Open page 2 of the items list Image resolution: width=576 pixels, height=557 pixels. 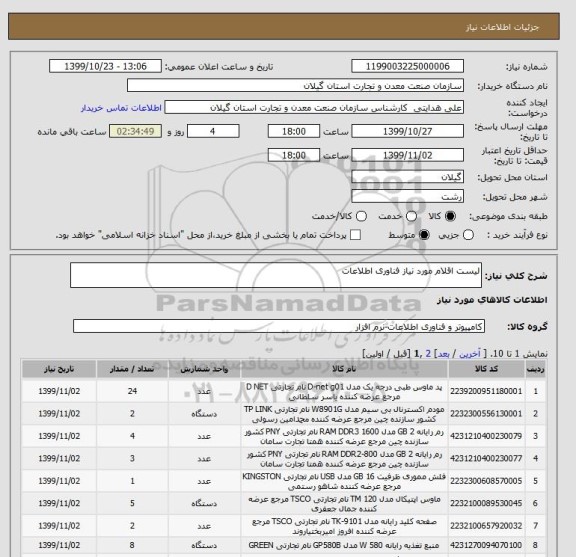coord(428,354)
